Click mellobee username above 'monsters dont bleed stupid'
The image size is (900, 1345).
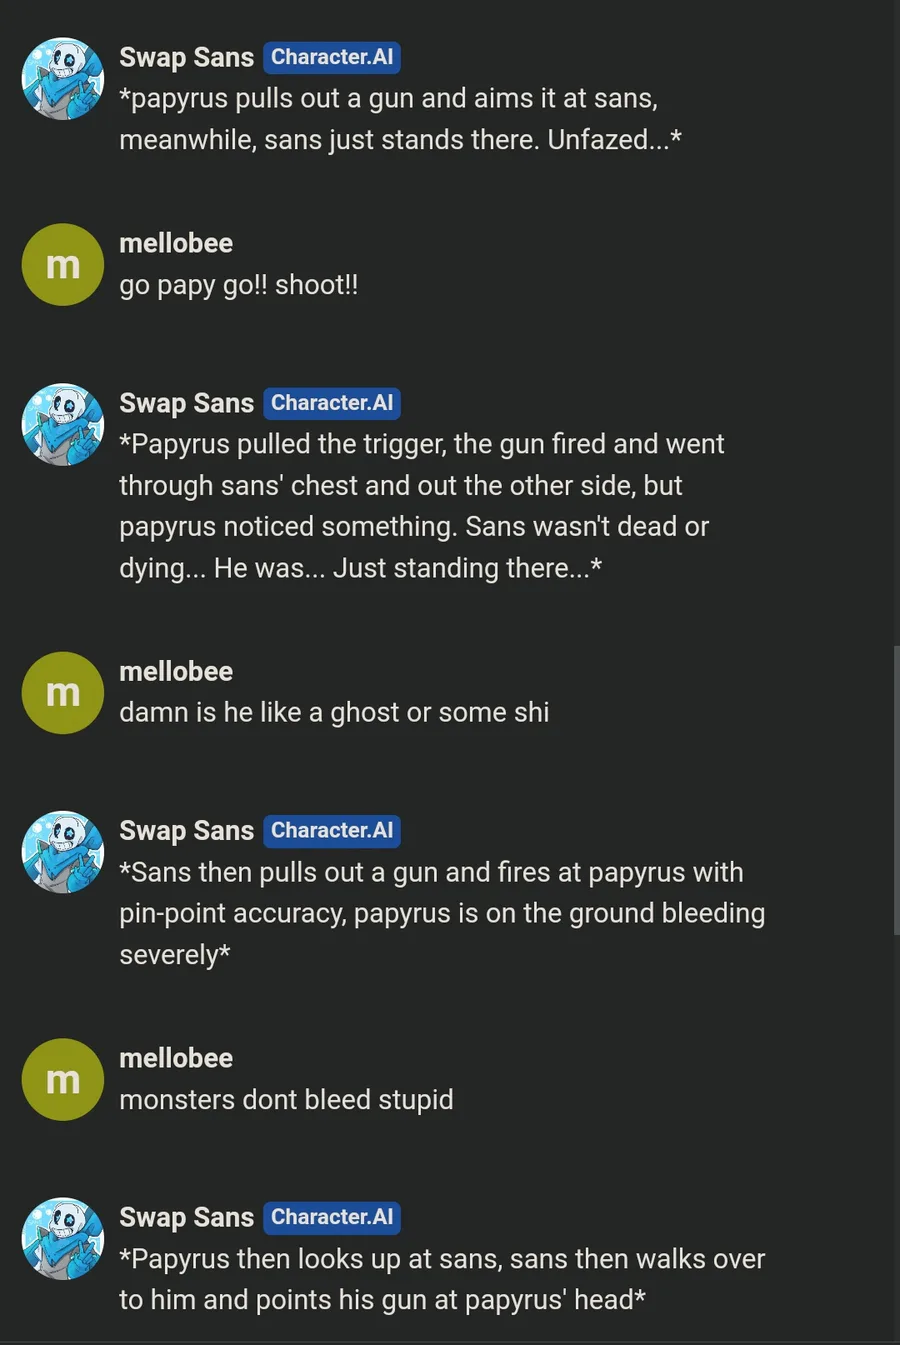tap(176, 1058)
